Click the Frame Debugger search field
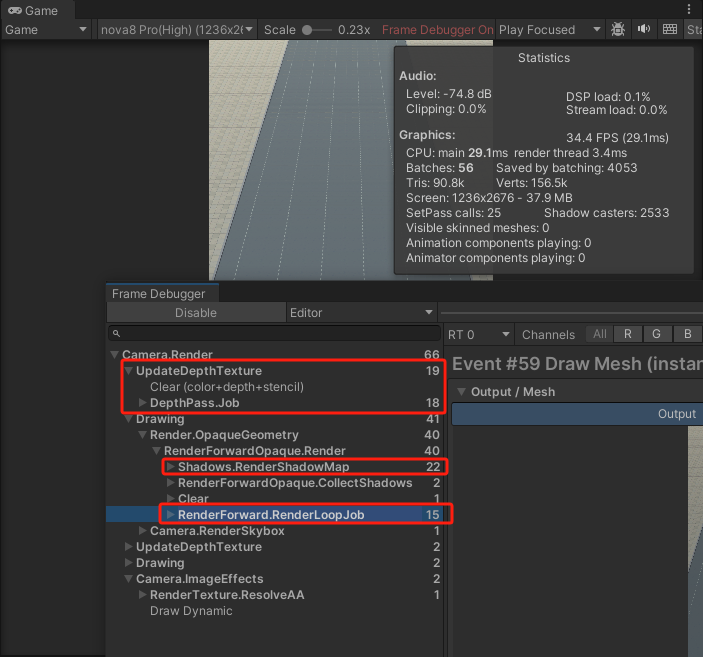The image size is (703, 657). [274, 333]
